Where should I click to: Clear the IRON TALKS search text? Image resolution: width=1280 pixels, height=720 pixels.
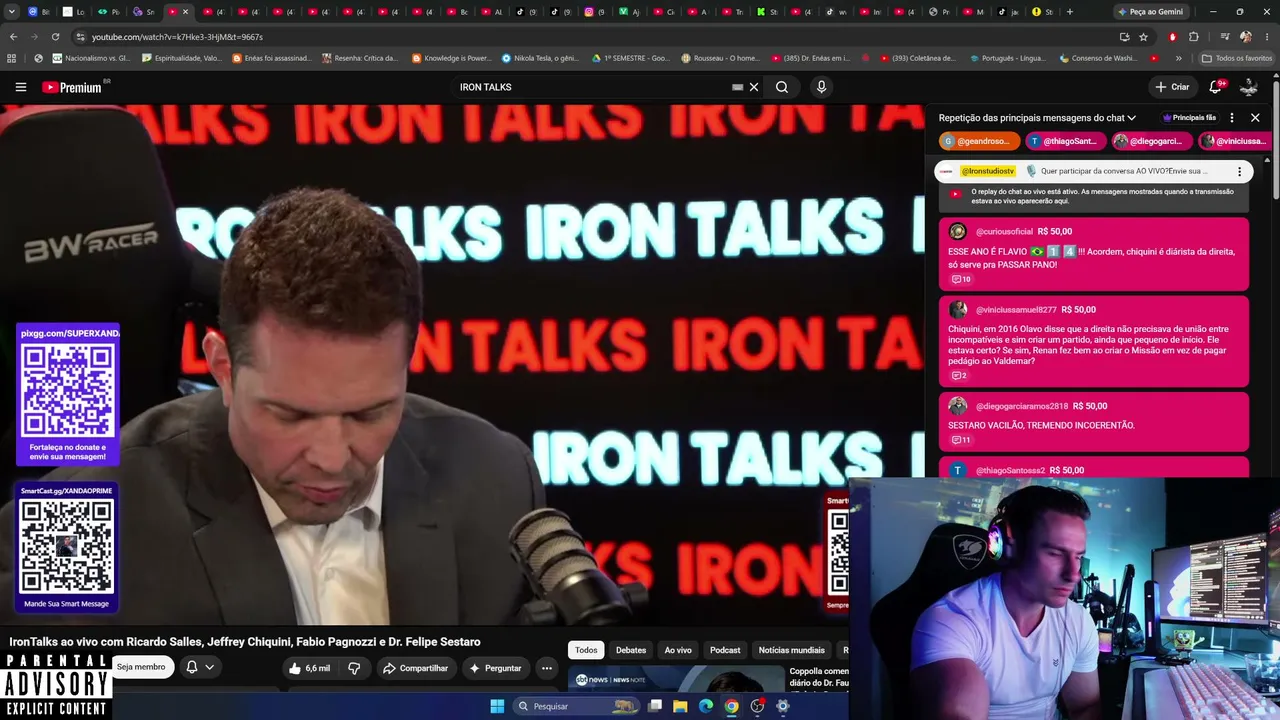(754, 87)
